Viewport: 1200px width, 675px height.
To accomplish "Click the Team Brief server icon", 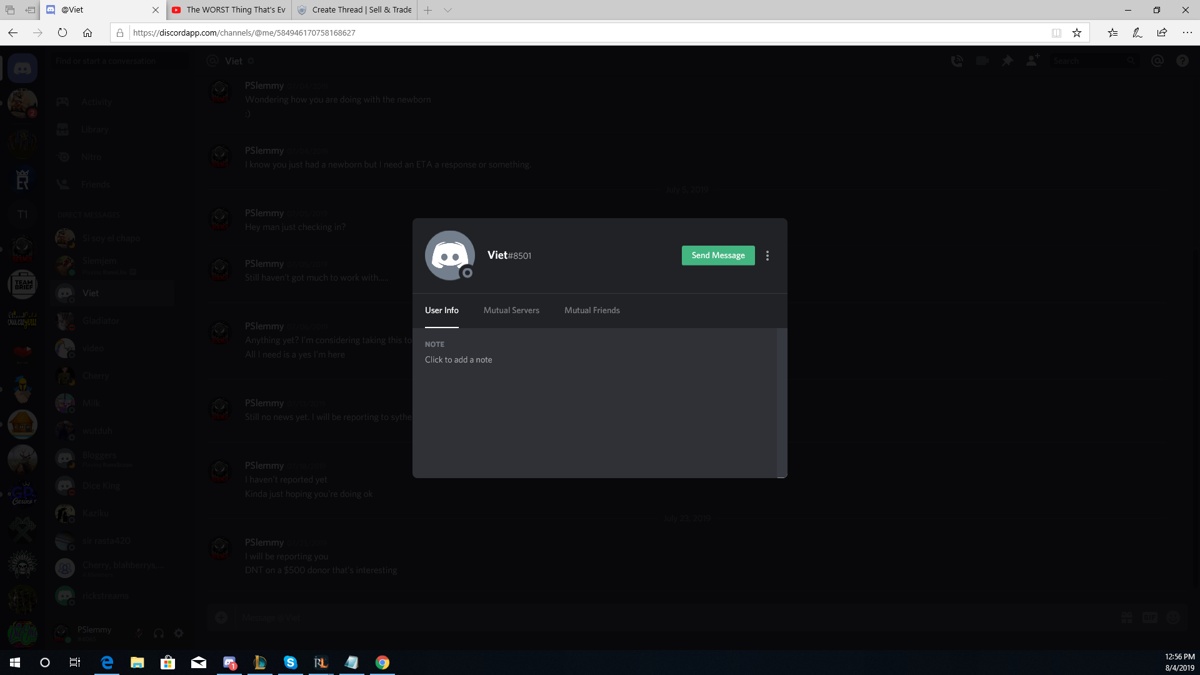I will click(22, 284).
